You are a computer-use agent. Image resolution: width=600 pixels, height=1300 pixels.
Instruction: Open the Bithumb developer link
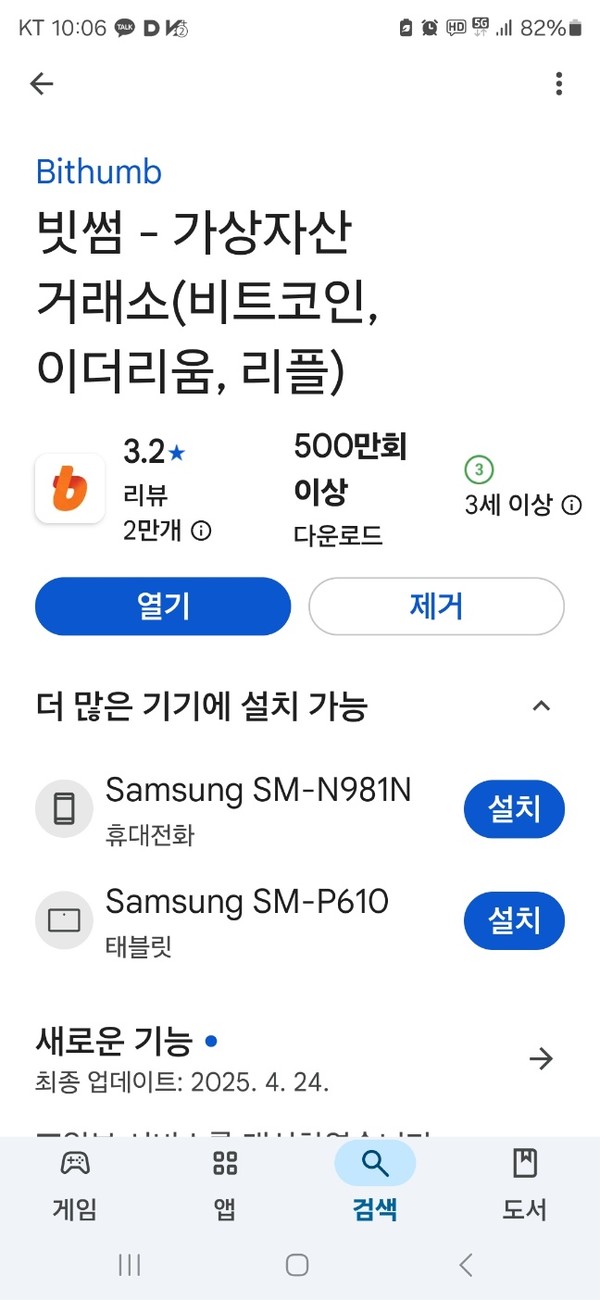click(98, 172)
